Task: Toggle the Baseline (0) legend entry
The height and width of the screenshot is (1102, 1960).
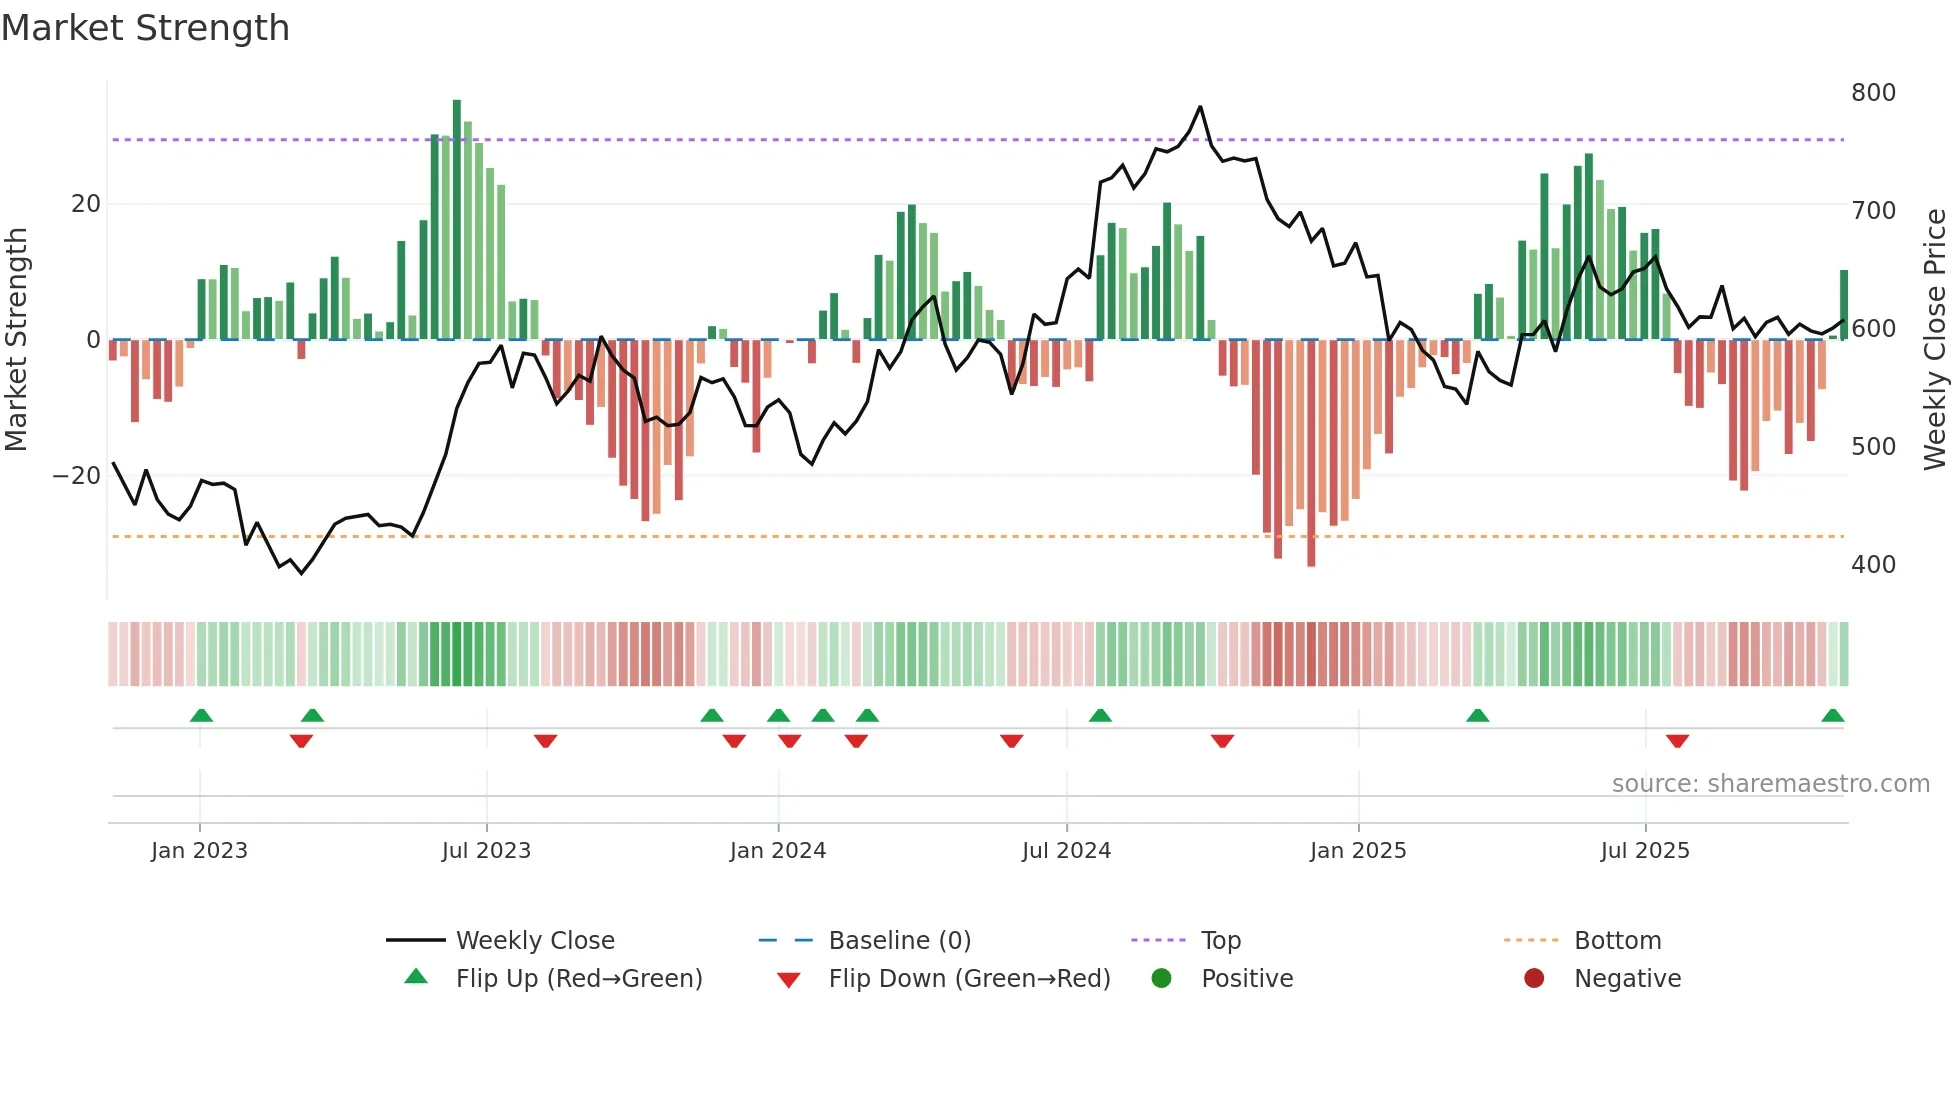Action: [899, 940]
